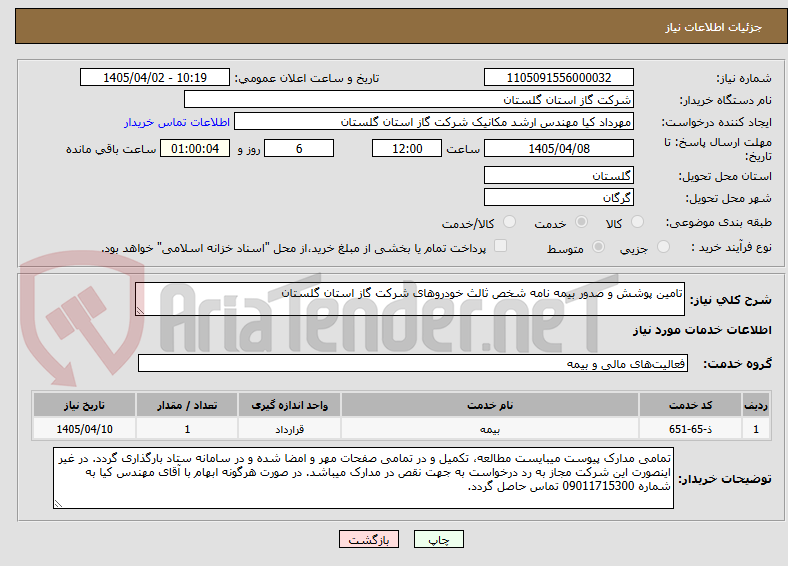Click the کد خدمت column header
This screenshot has height=566, width=788.
(x=691, y=405)
